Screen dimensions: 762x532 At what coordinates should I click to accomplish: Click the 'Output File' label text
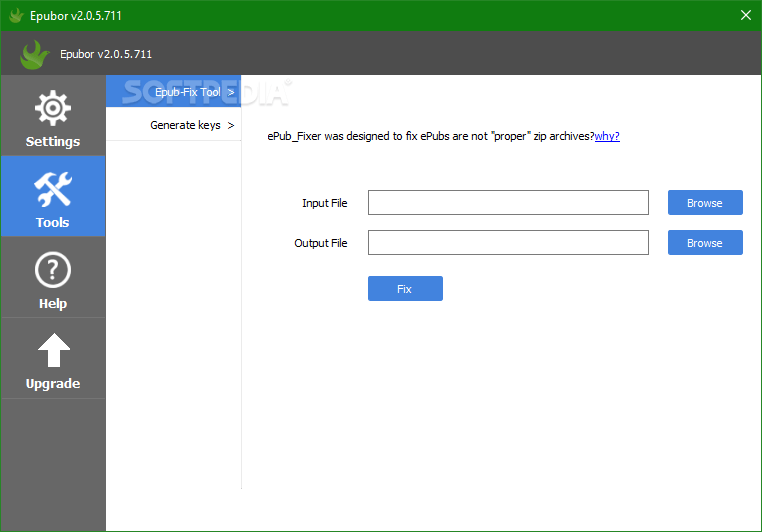321,243
